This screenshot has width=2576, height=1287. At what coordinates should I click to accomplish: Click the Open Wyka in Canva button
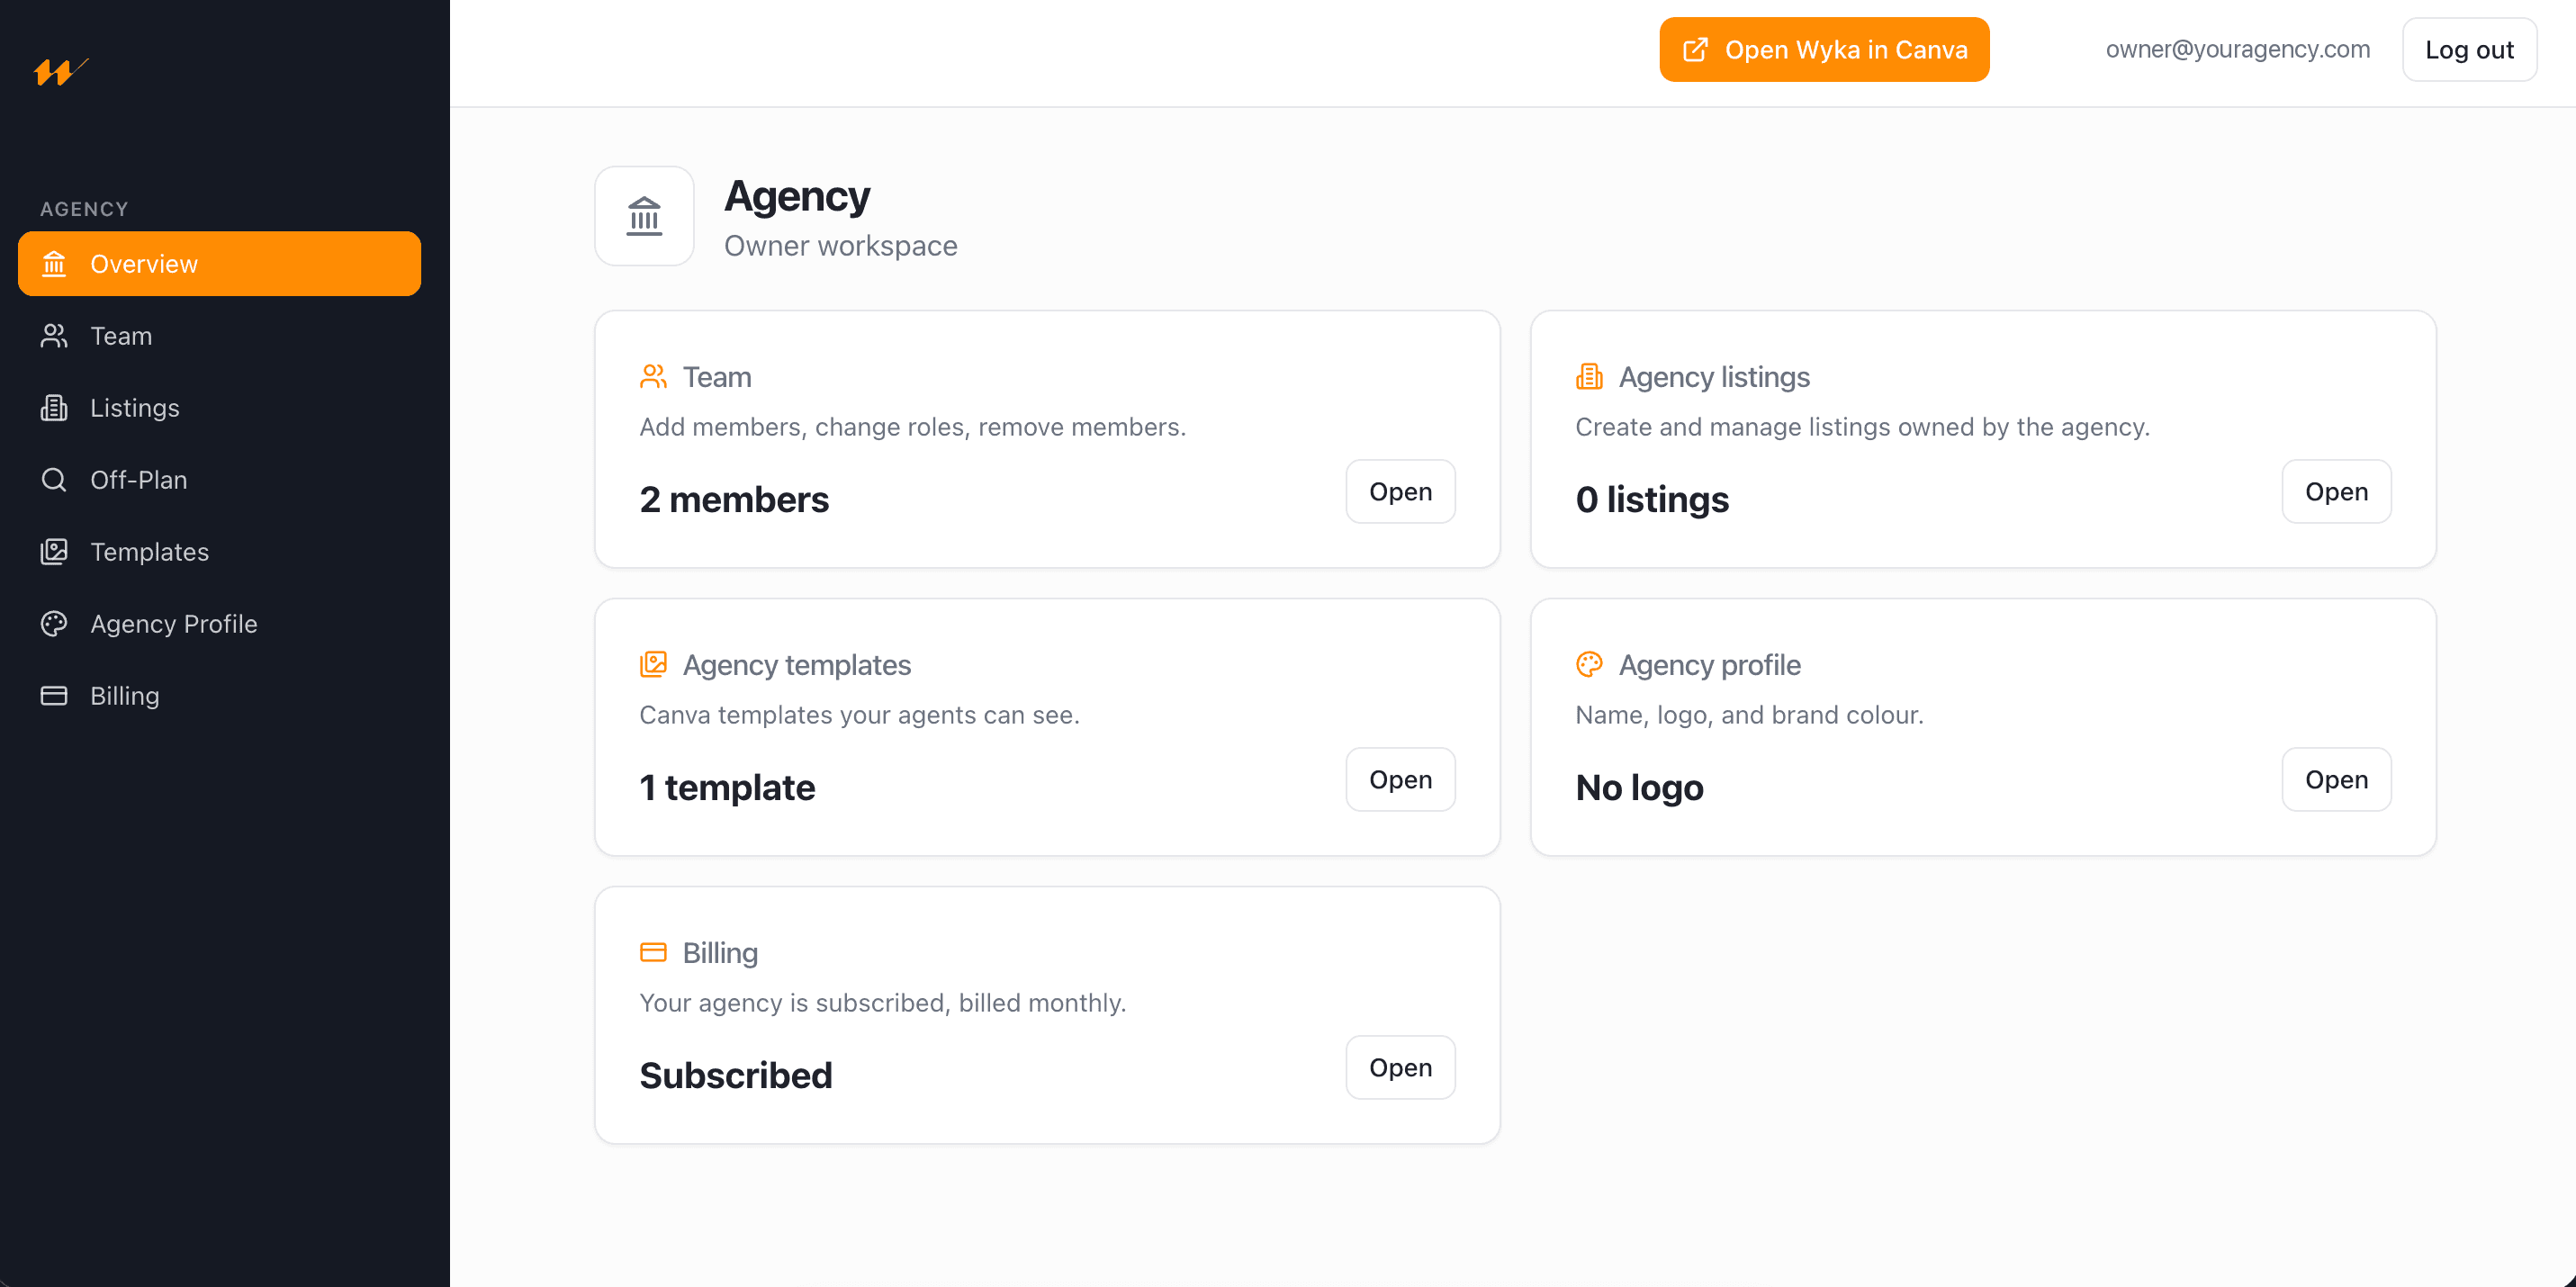tap(1824, 50)
